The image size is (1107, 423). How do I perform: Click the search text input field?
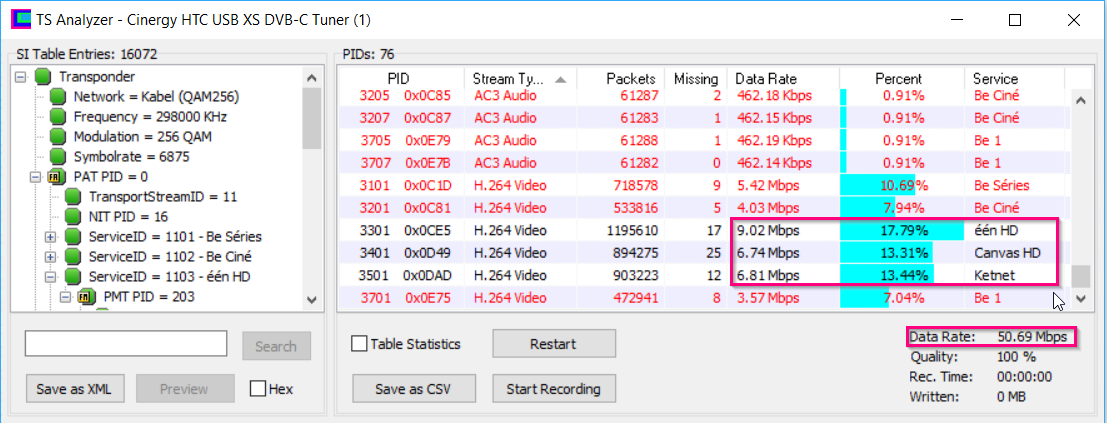pos(127,344)
